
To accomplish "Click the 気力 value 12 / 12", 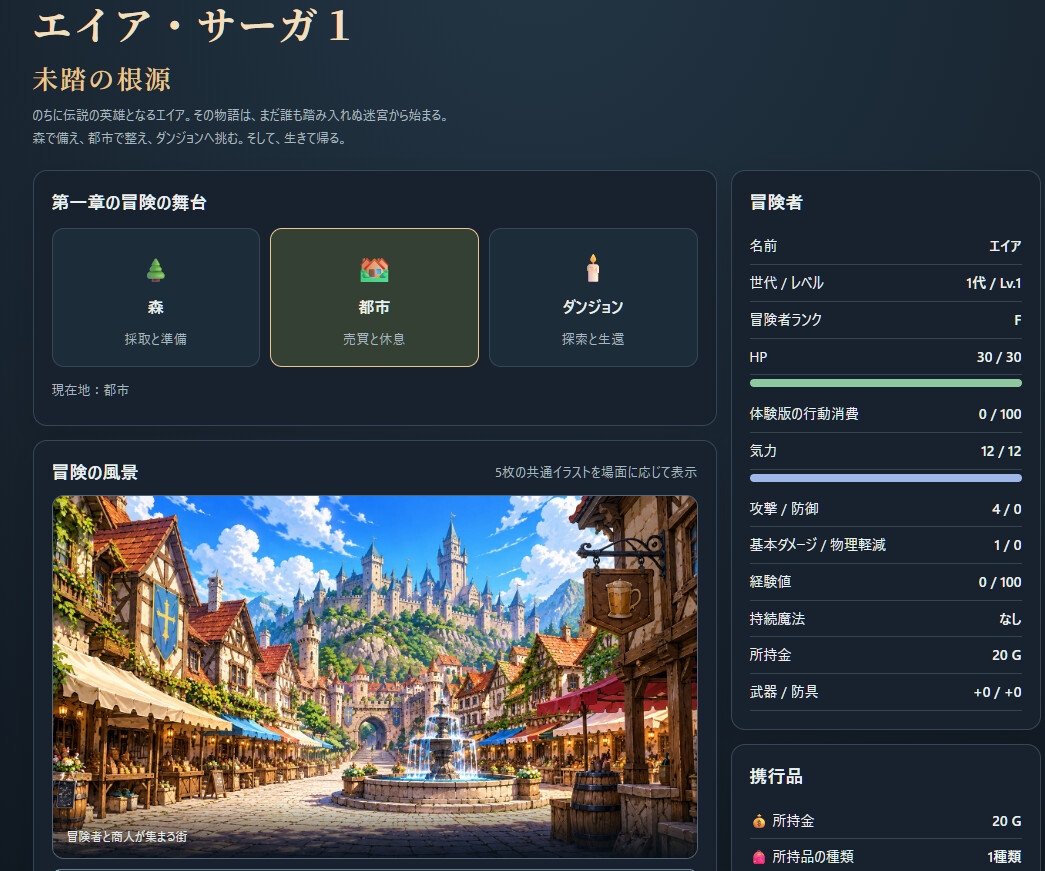I will [x=1001, y=451].
